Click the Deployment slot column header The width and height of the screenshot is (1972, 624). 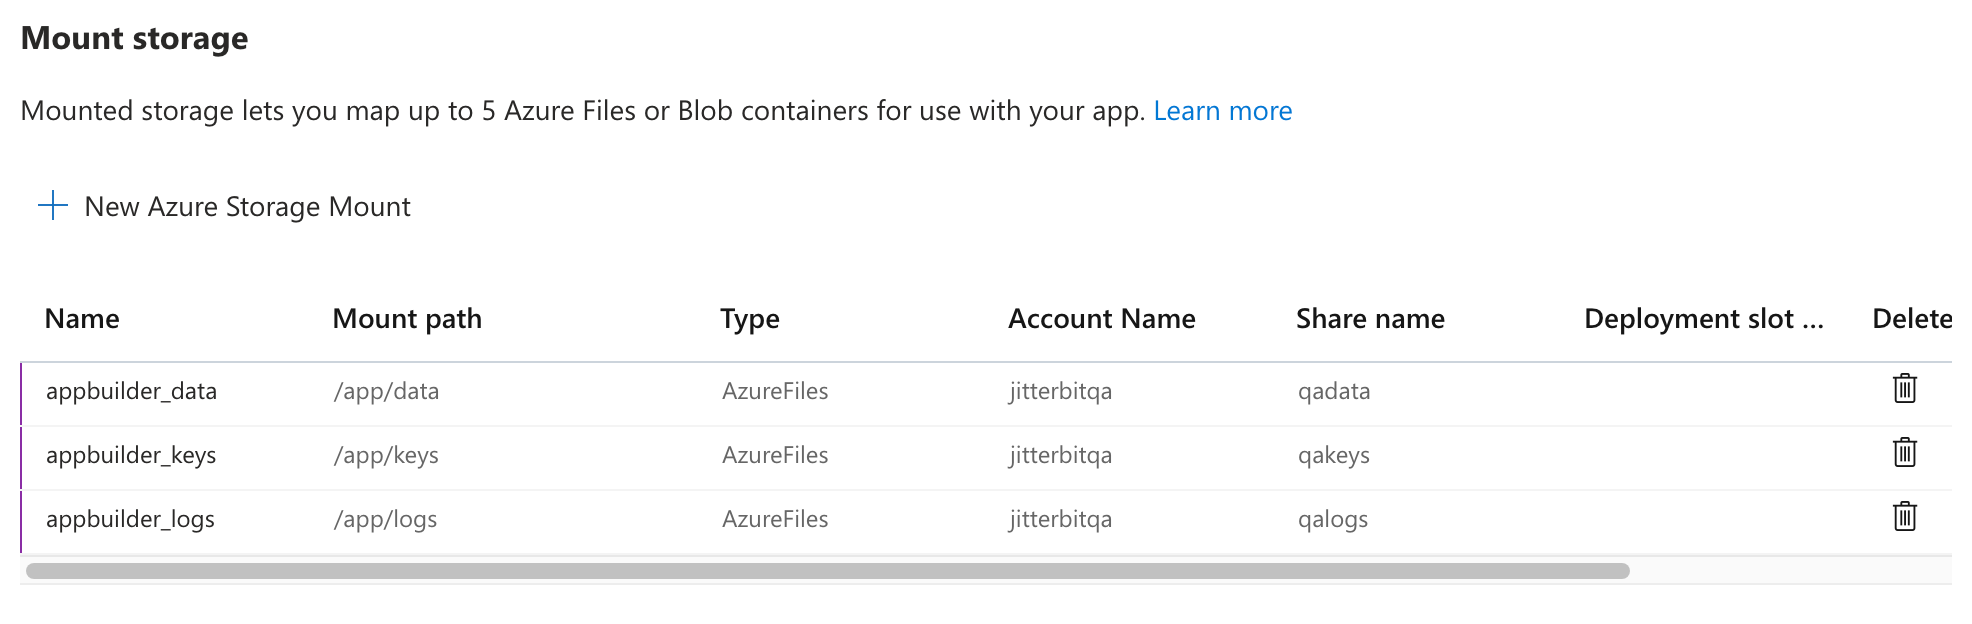(1703, 319)
